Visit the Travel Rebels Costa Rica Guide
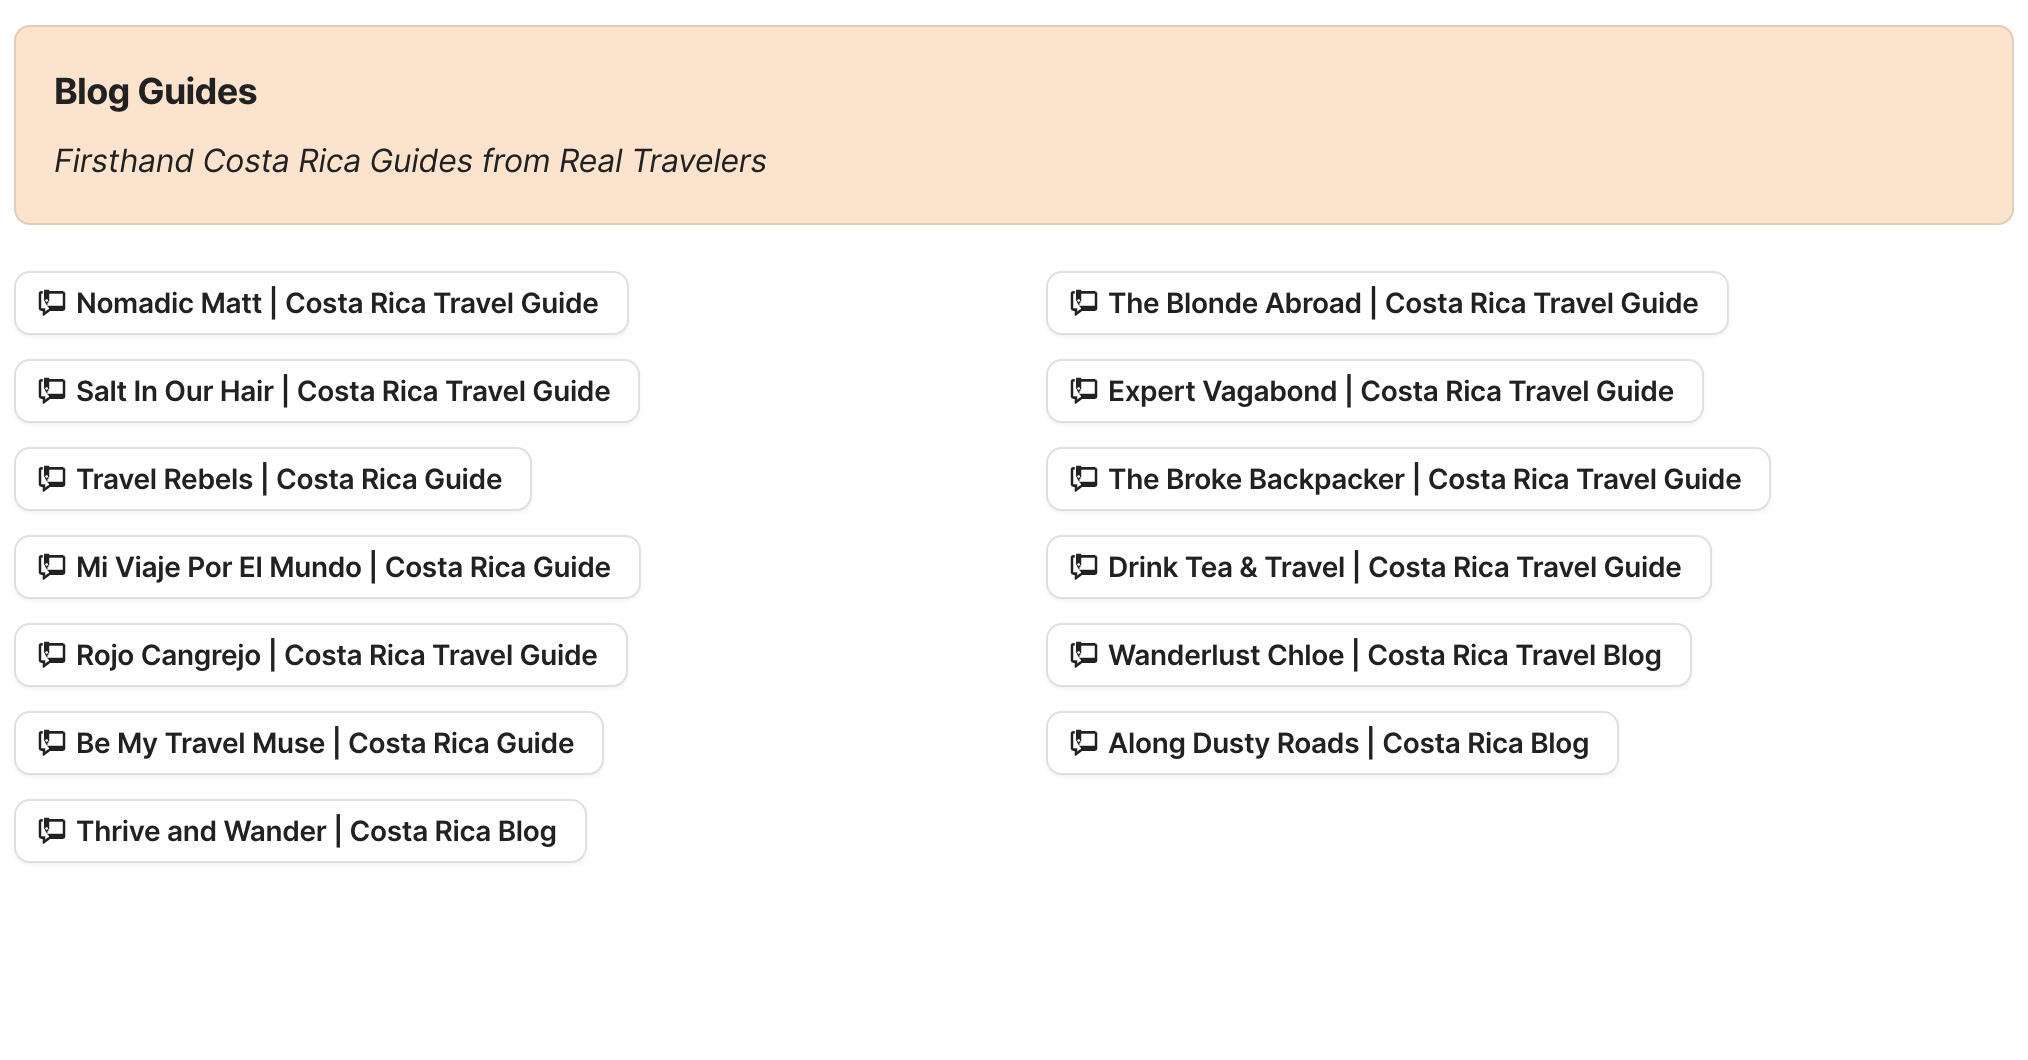 coord(272,479)
